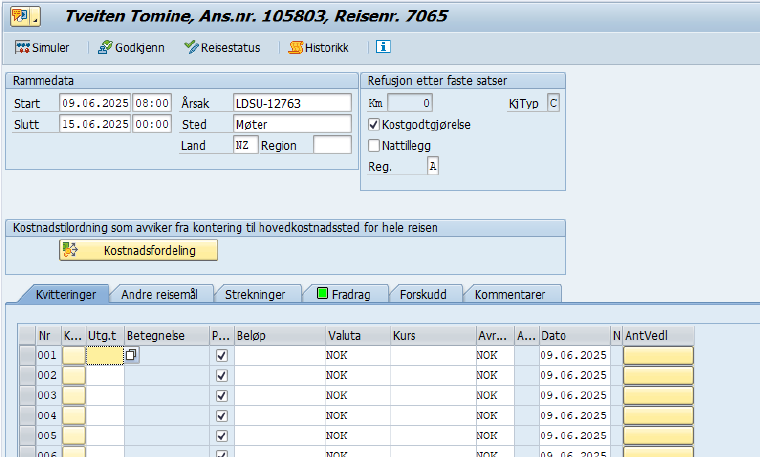The width and height of the screenshot is (760, 457).
Task: Click the Dato cell in row 003
Action: (x=575, y=395)
